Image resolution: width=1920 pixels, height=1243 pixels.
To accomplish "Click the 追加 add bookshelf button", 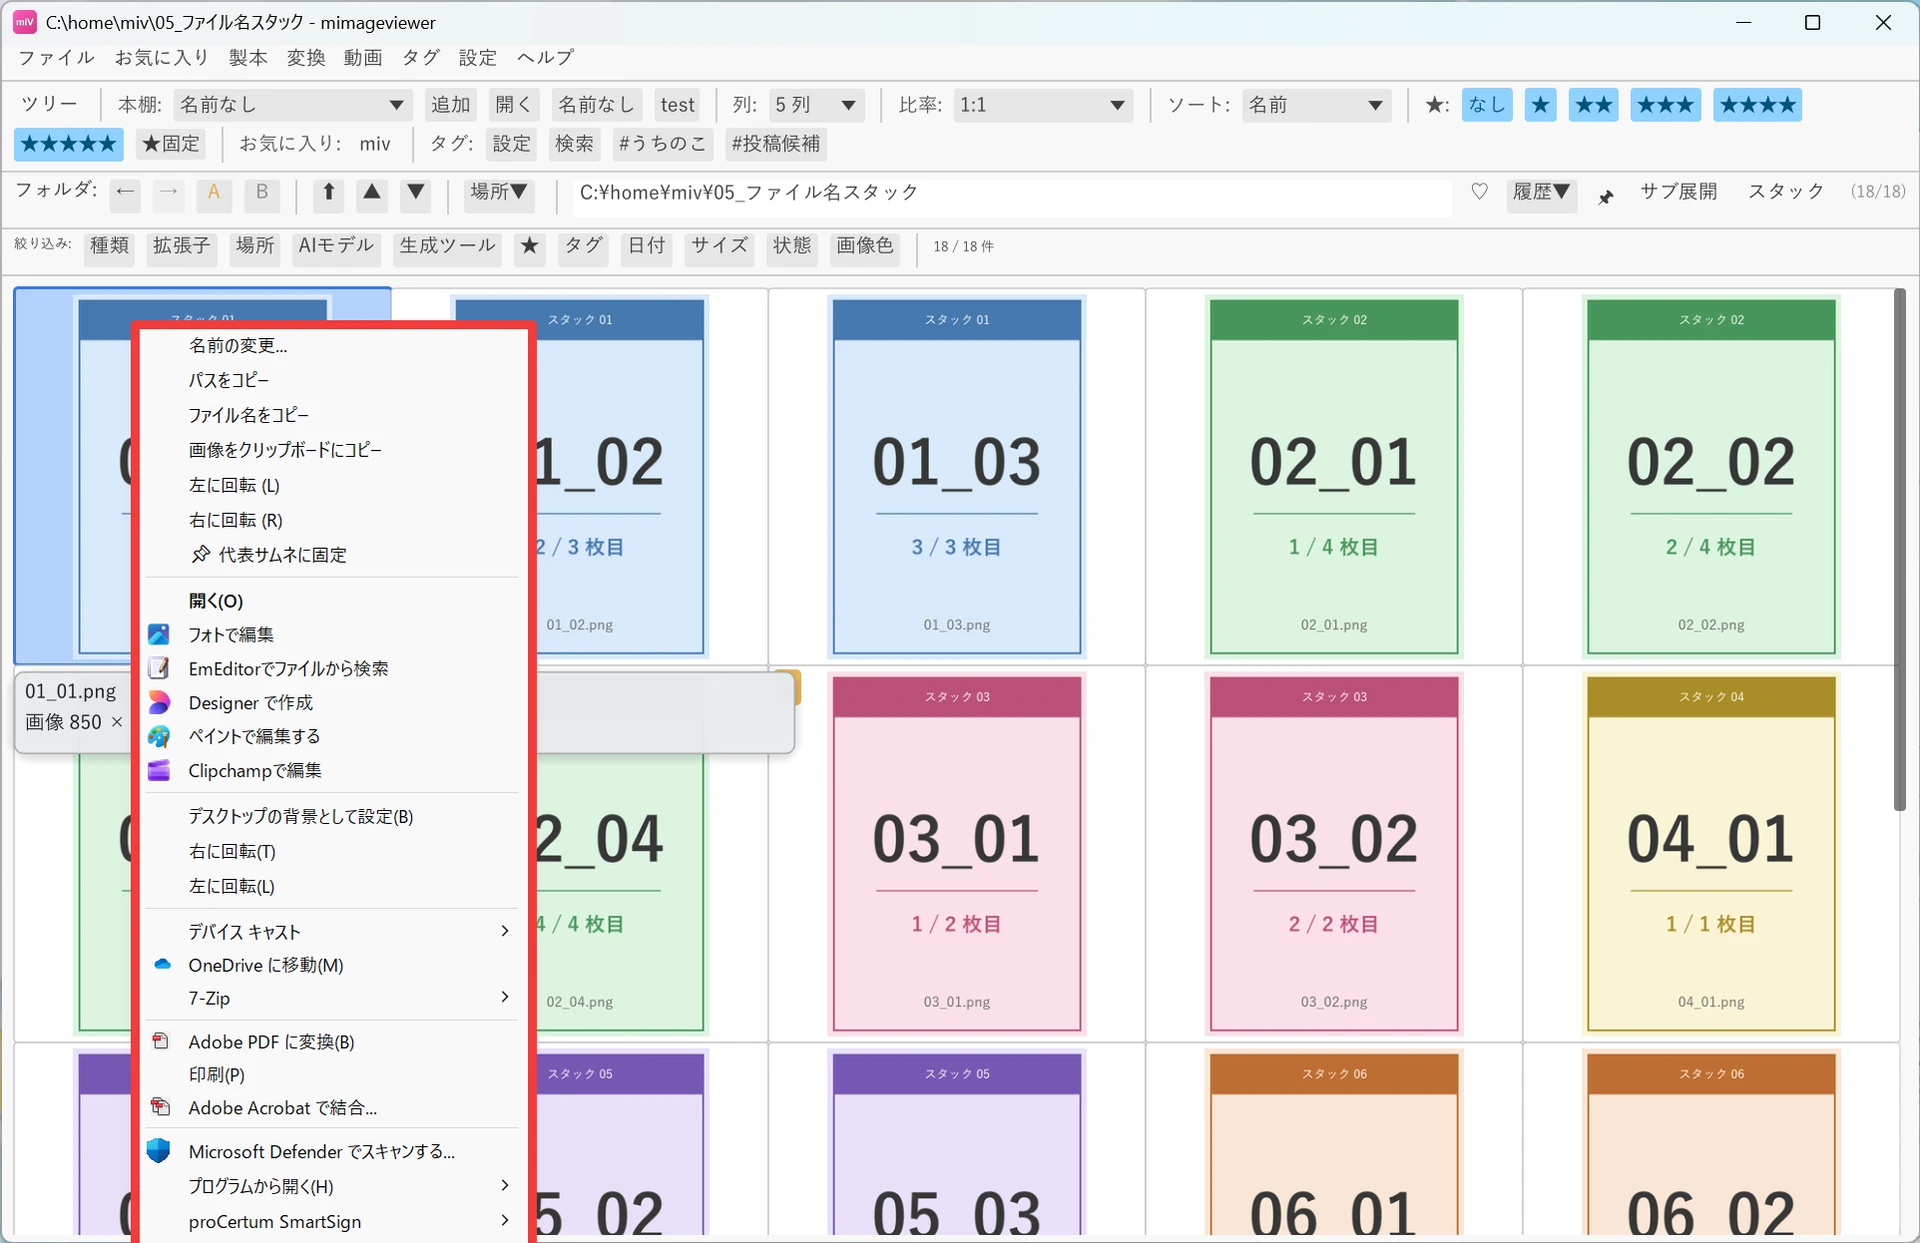I will click(451, 105).
